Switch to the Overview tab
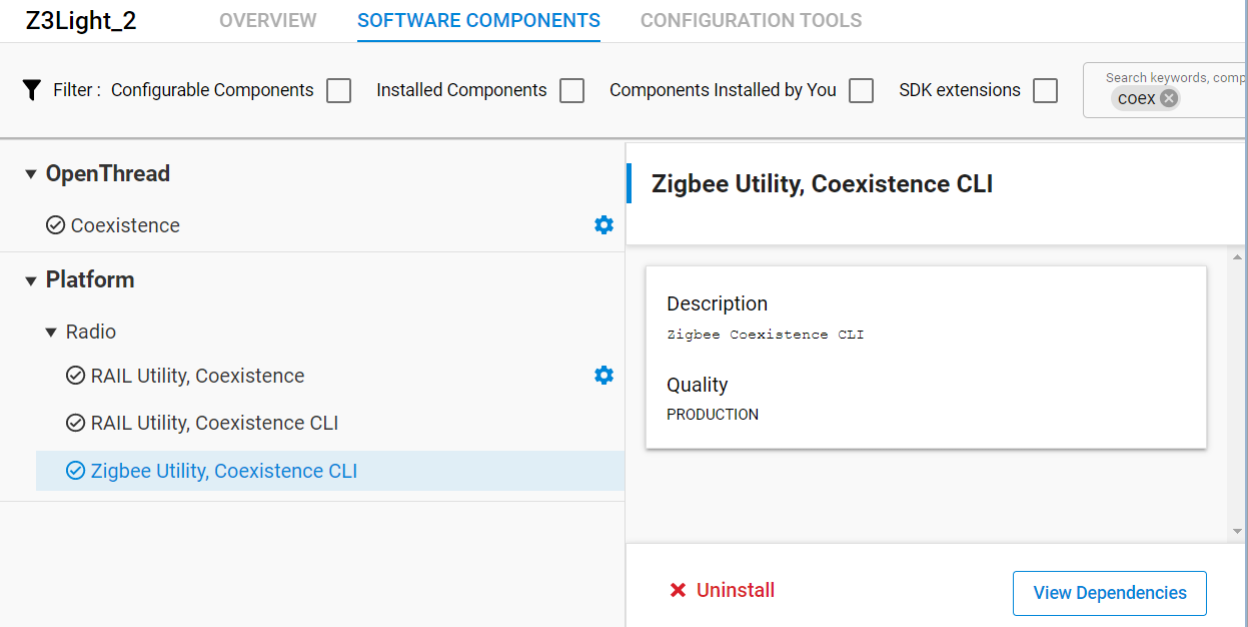This screenshot has width=1248, height=627. 268,20
